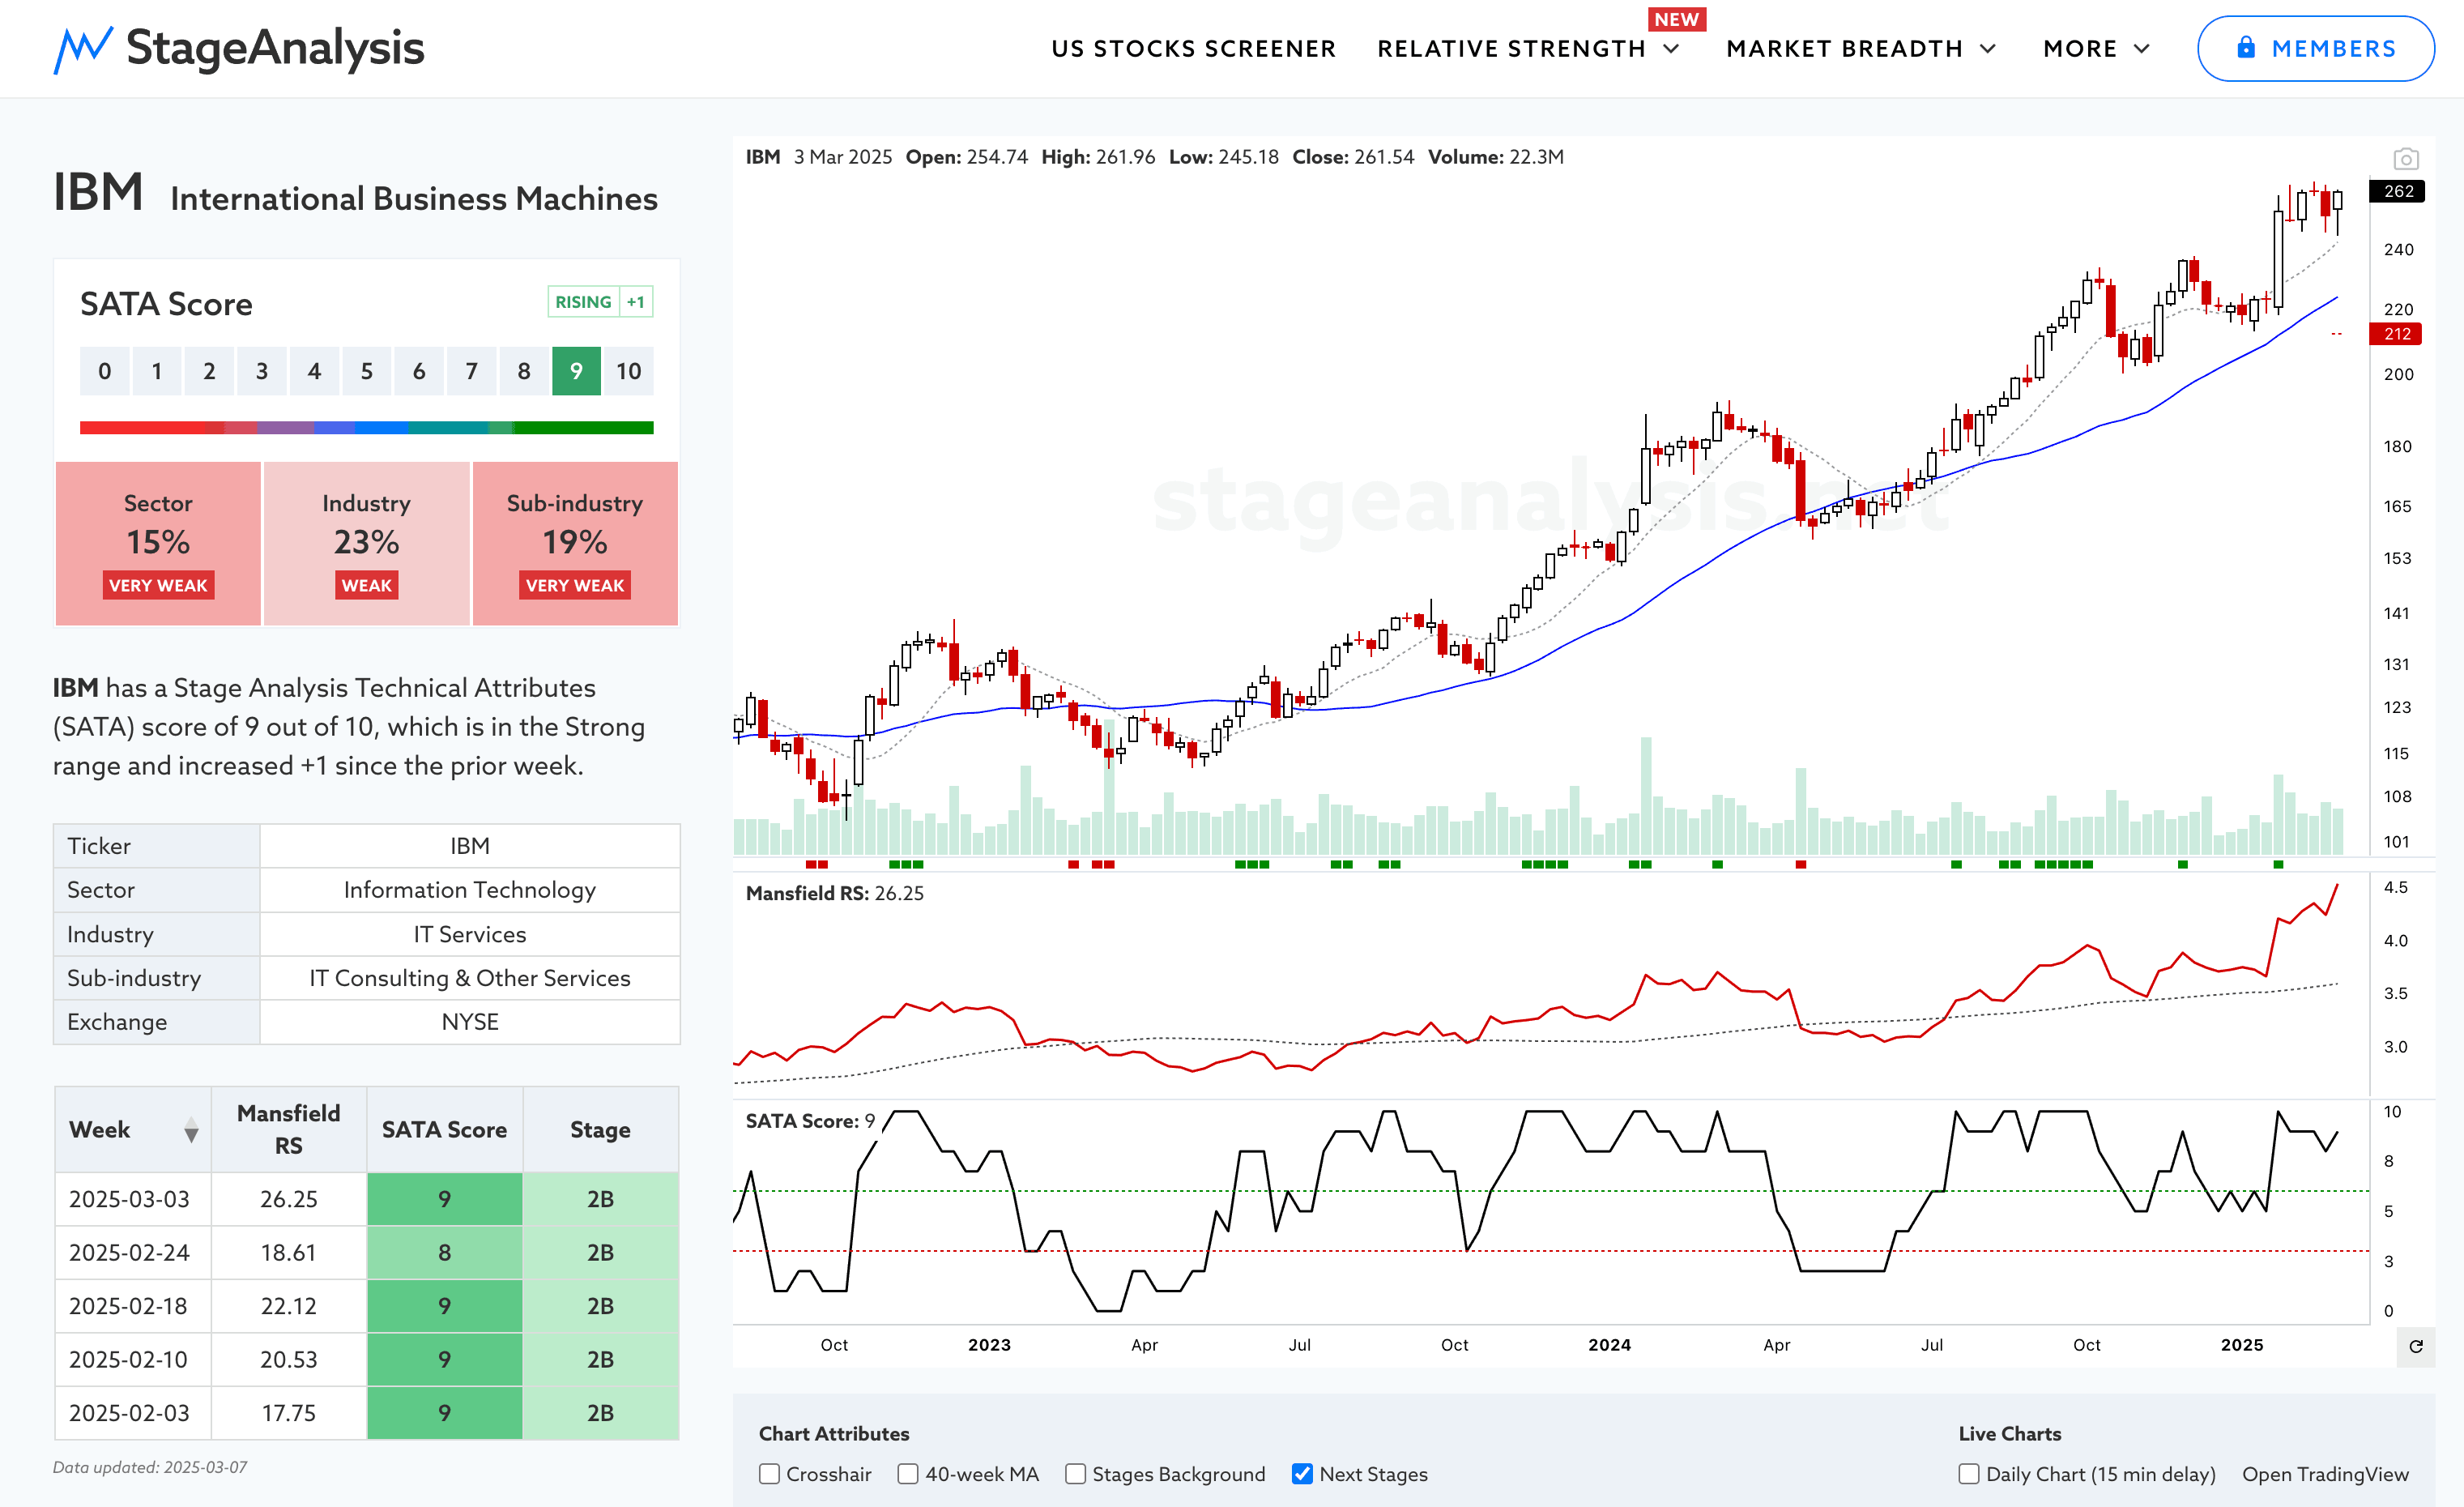This screenshot has height=1507, width=2464.
Task: Click the chart camera snapshot icon
Action: click(2405, 159)
